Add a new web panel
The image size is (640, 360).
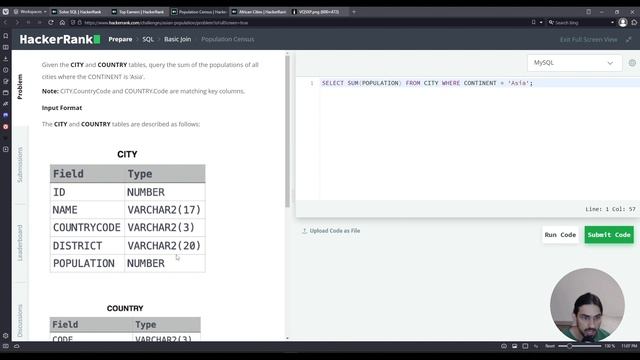(6, 149)
